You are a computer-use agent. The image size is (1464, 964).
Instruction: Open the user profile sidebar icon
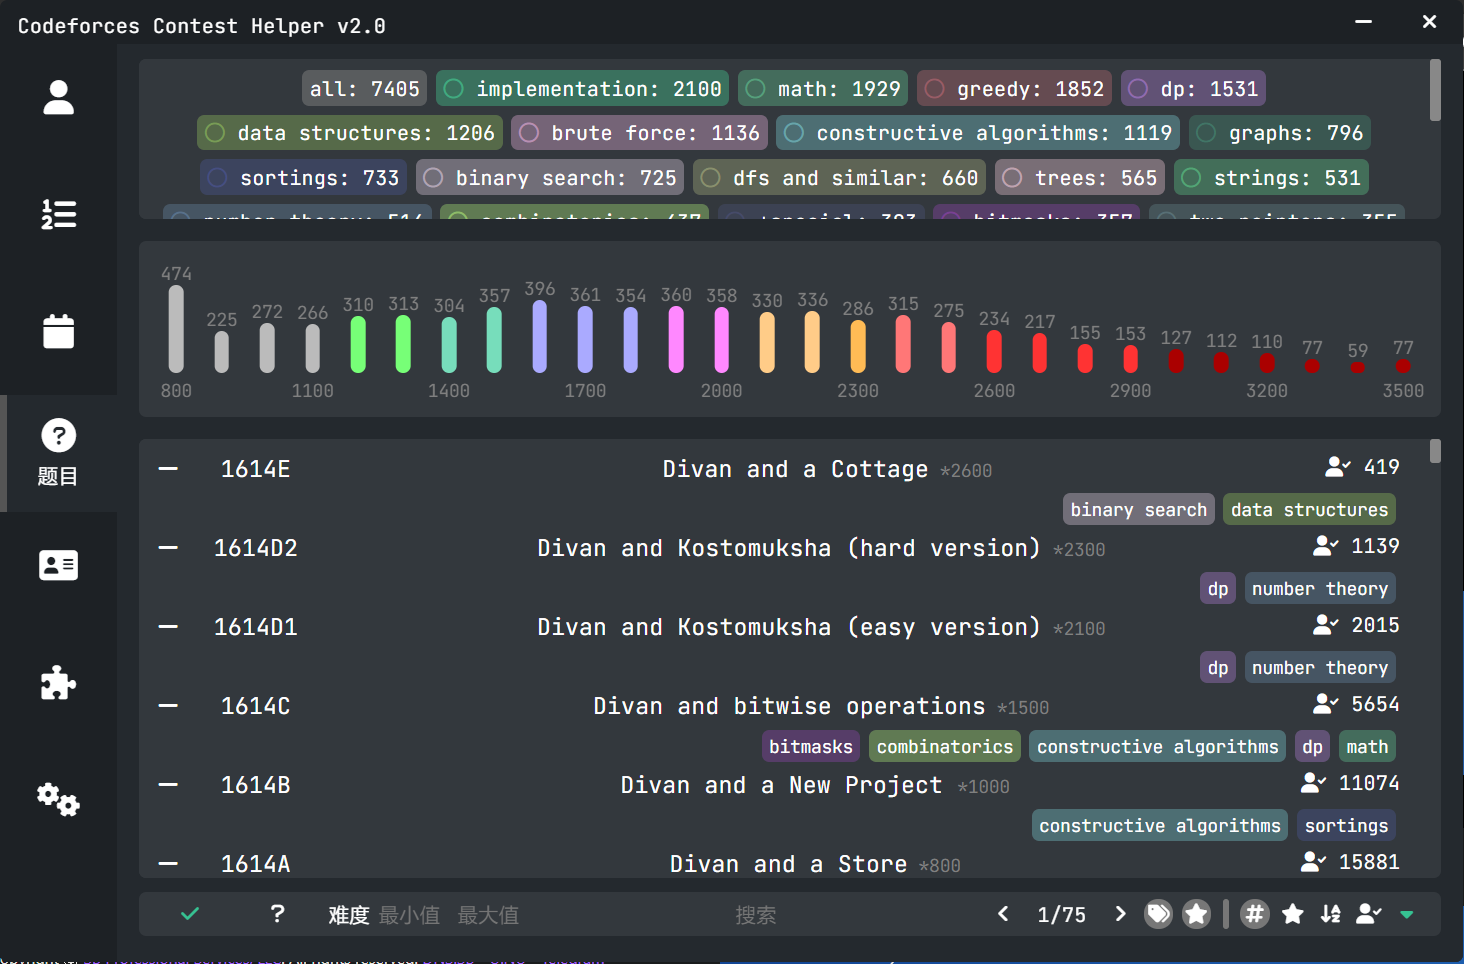58,97
